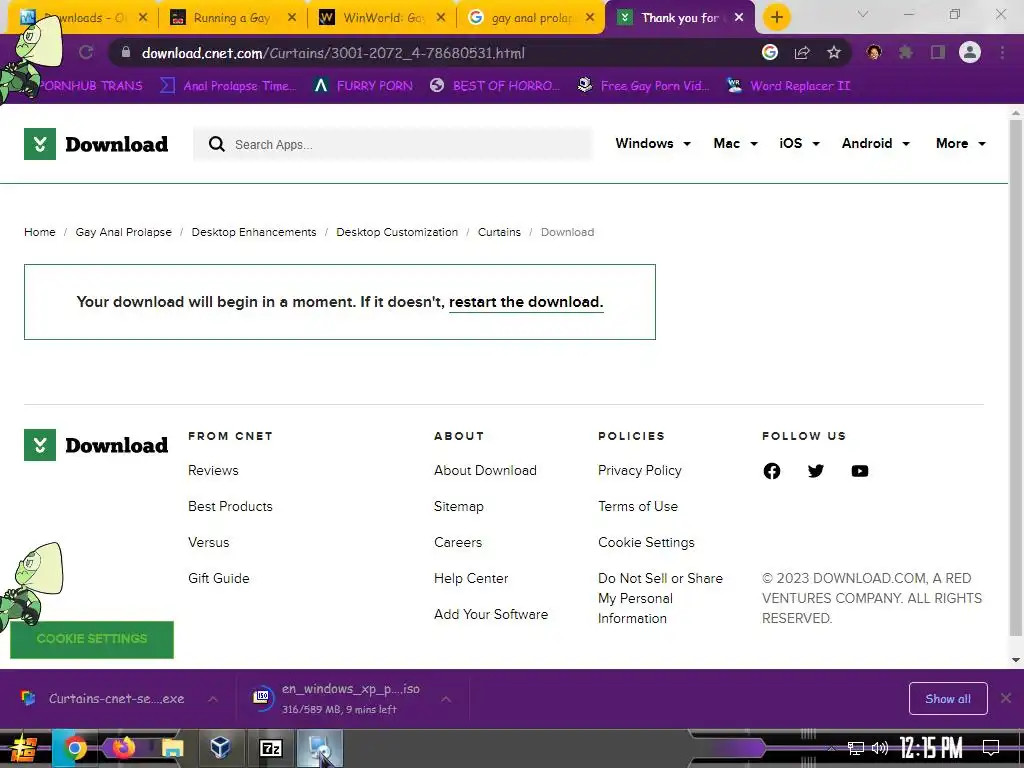This screenshot has width=1024, height=768.
Task: Open the Help Center link
Action: pyautogui.click(x=471, y=578)
